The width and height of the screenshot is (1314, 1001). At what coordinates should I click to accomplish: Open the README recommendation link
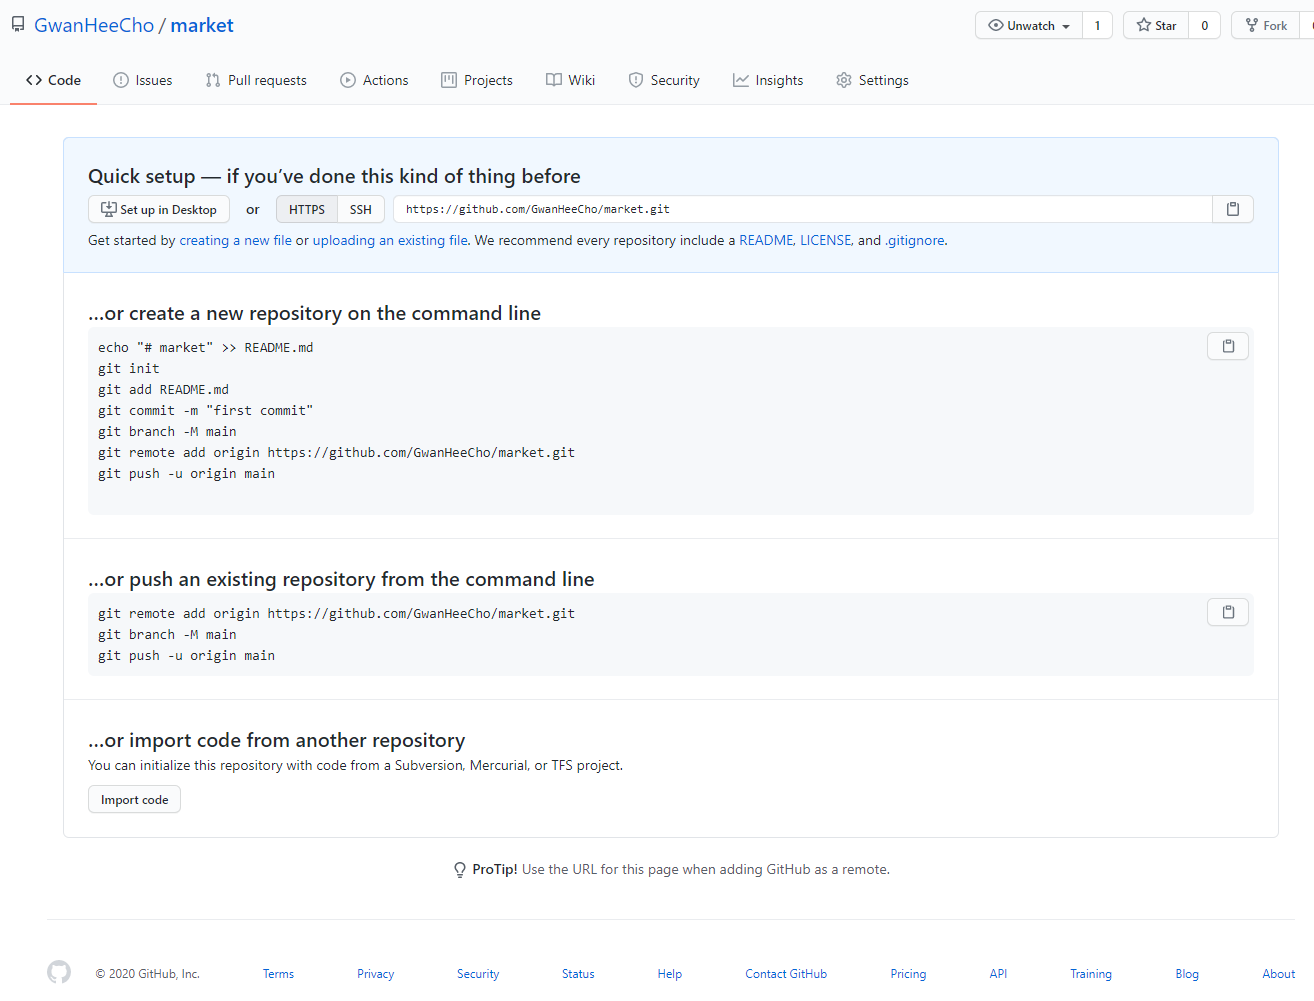click(x=766, y=240)
